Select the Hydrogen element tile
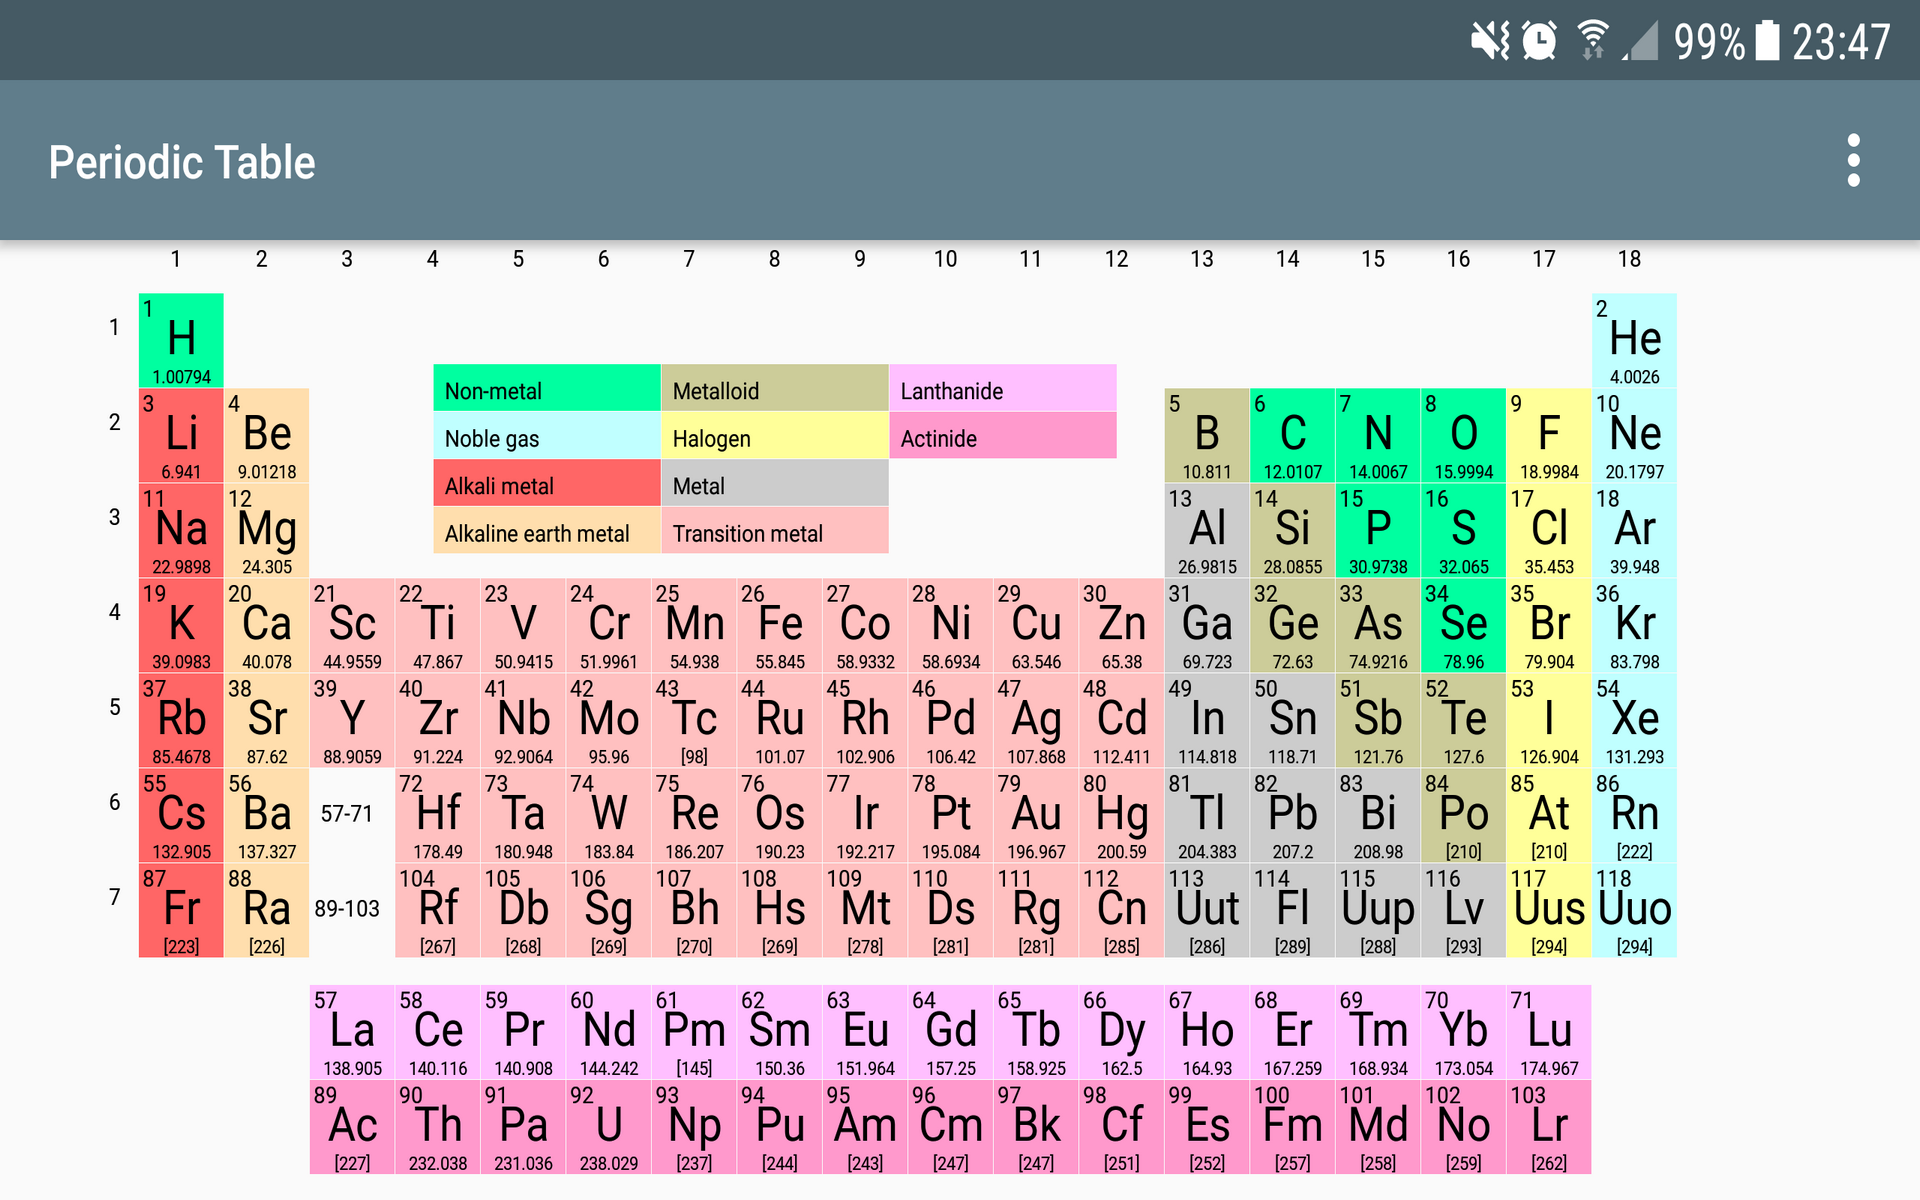This screenshot has height=1200, width=1920. click(x=180, y=340)
